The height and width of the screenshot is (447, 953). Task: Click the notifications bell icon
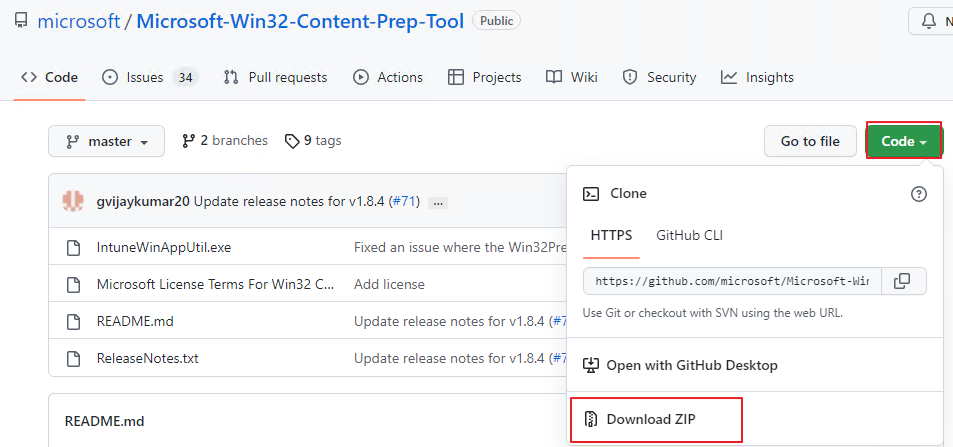coord(929,22)
